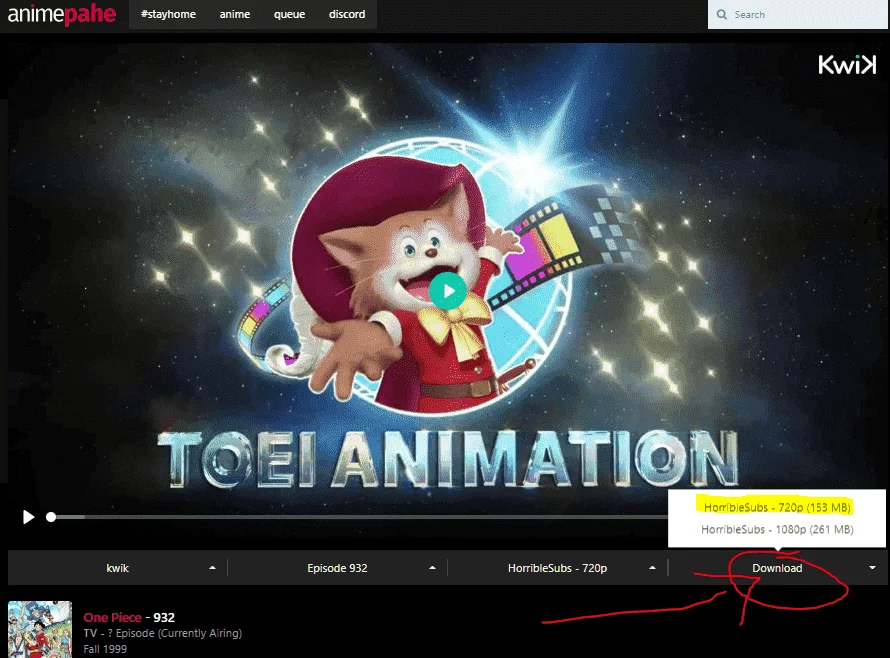The image size is (890, 658).
Task: Open the kwik provider dropdown
Action: tap(117, 568)
